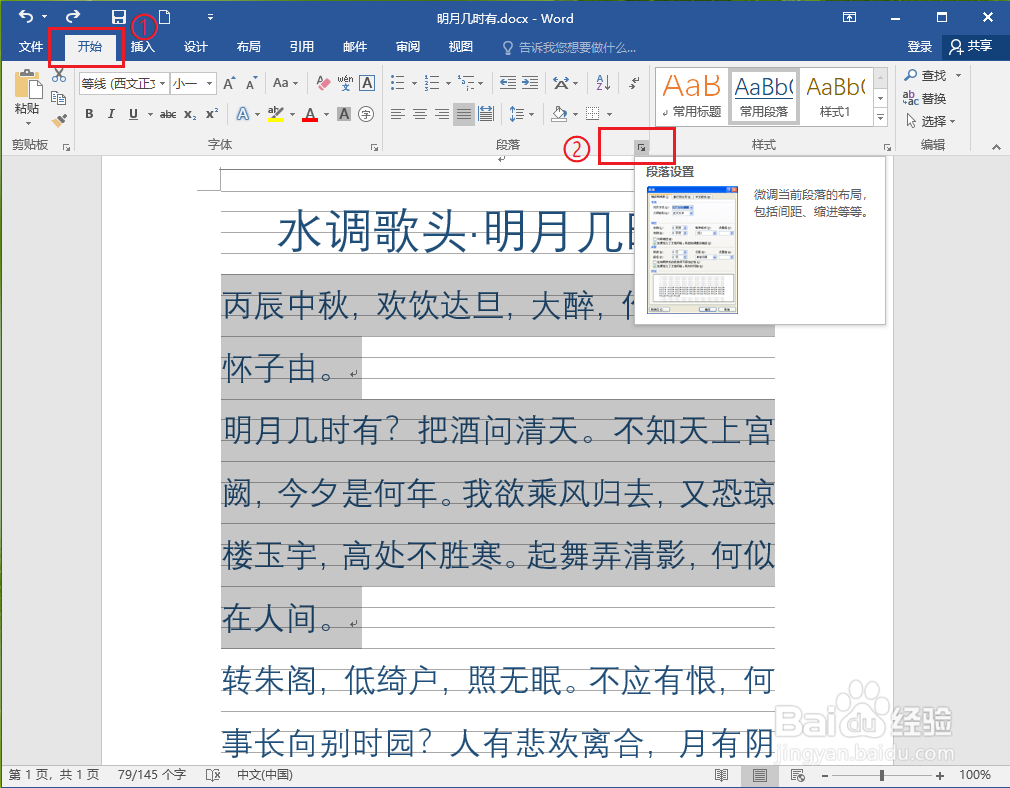Toggle italic formatting on the selection
Image resolution: width=1010 pixels, height=788 pixels.
point(111,115)
